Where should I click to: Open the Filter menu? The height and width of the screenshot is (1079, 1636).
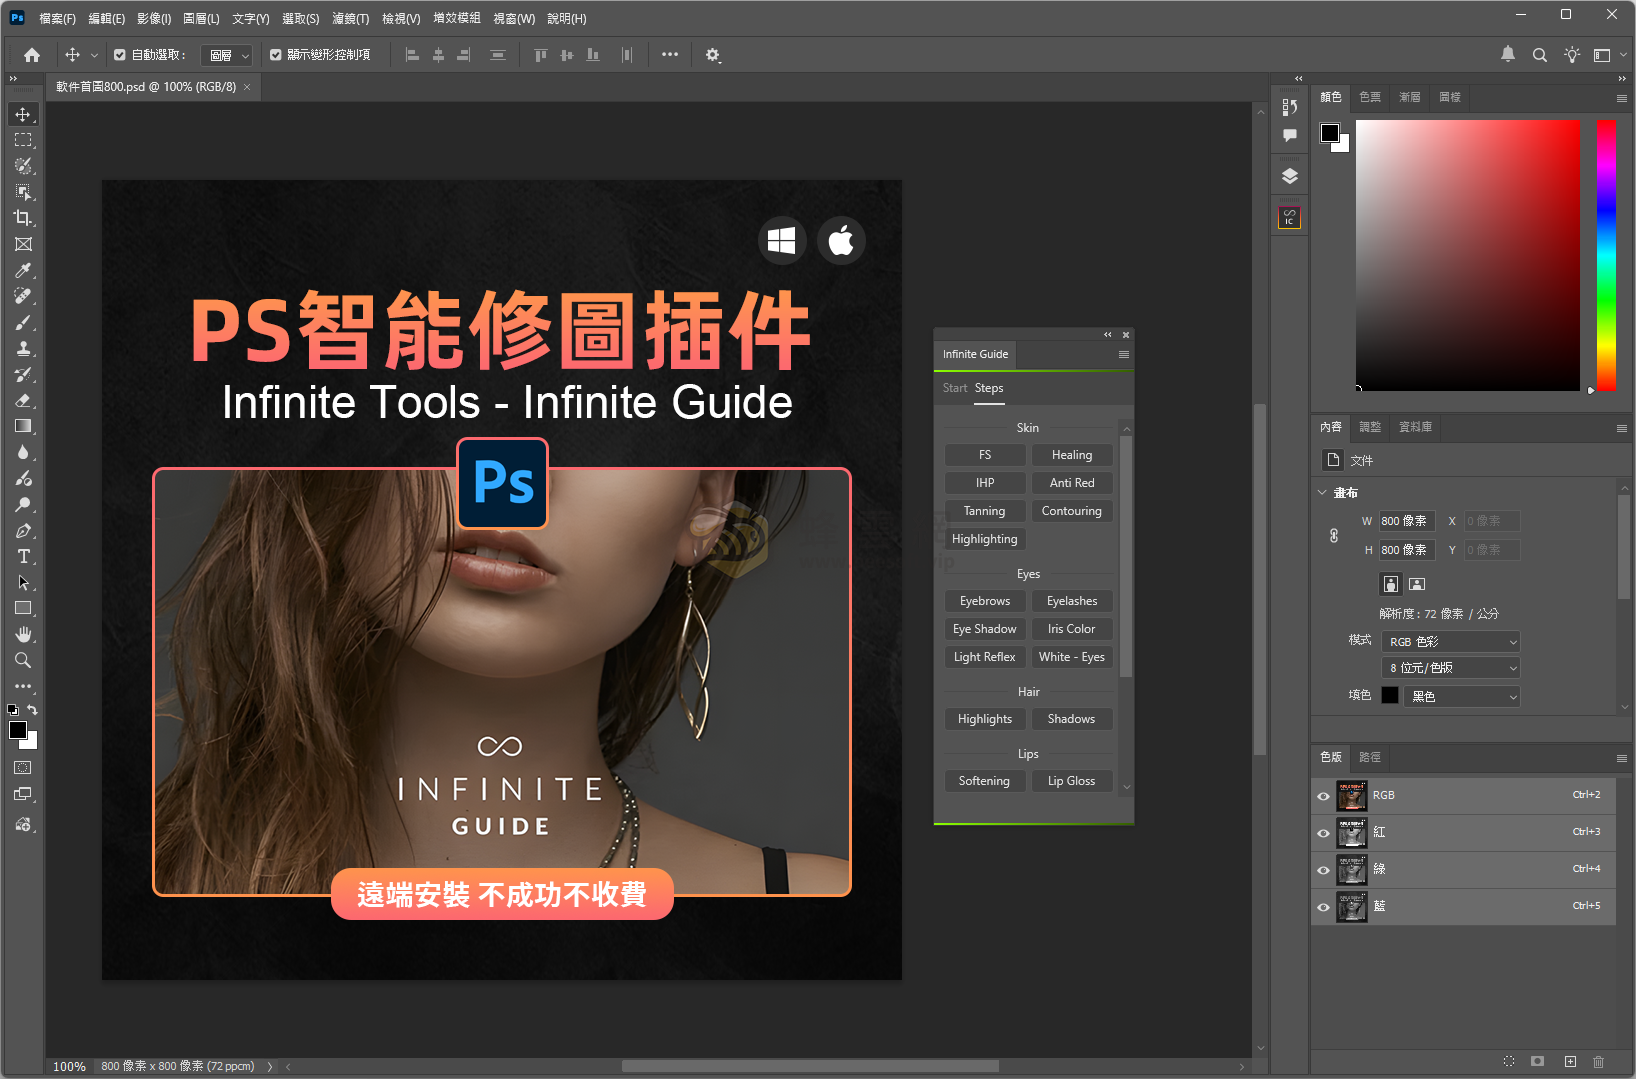(x=351, y=18)
